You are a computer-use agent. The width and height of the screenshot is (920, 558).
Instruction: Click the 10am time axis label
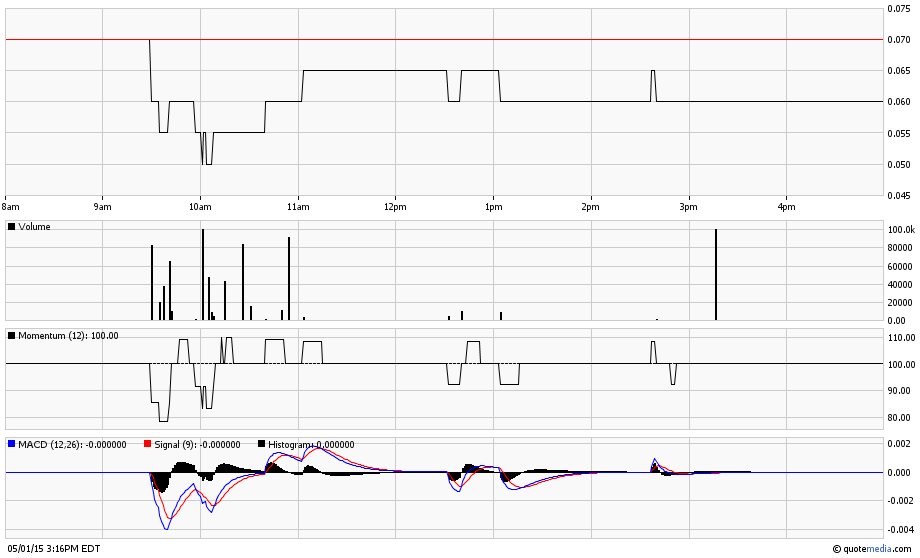pos(200,207)
